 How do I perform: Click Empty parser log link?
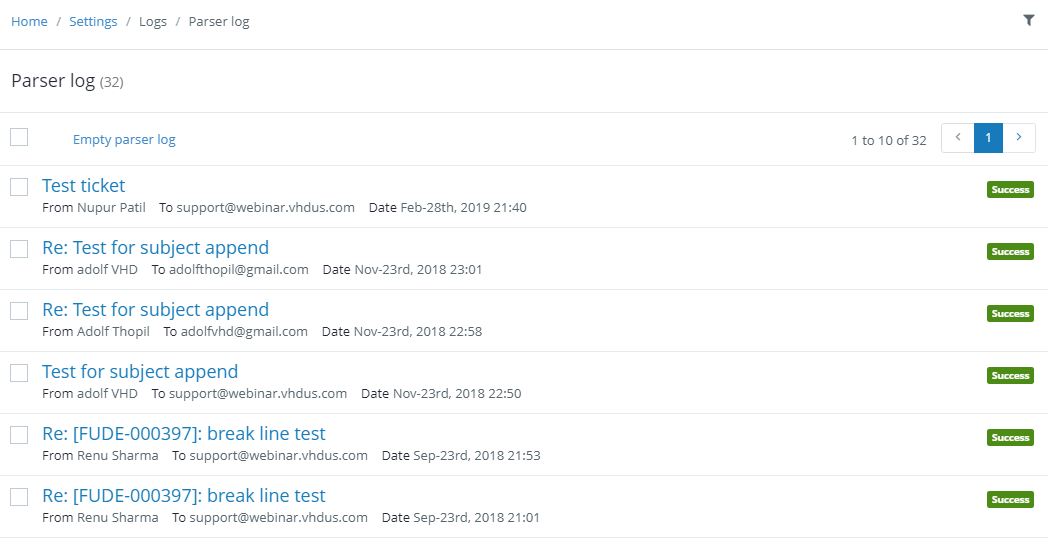tap(124, 139)
